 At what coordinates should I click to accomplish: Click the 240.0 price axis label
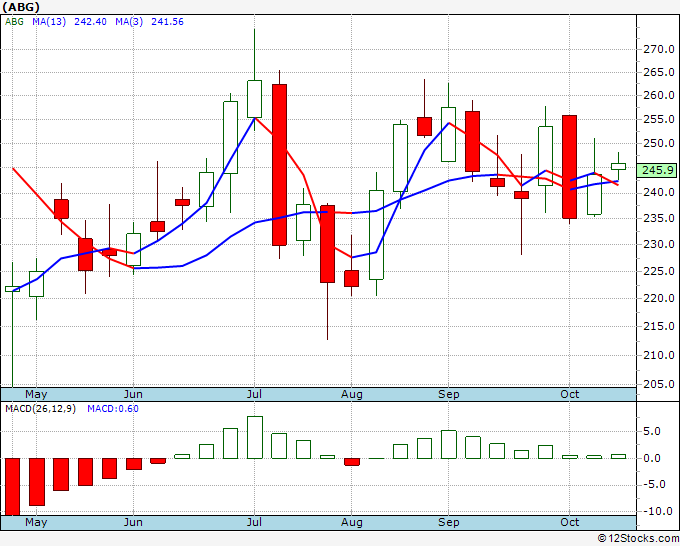pos(658,192)
